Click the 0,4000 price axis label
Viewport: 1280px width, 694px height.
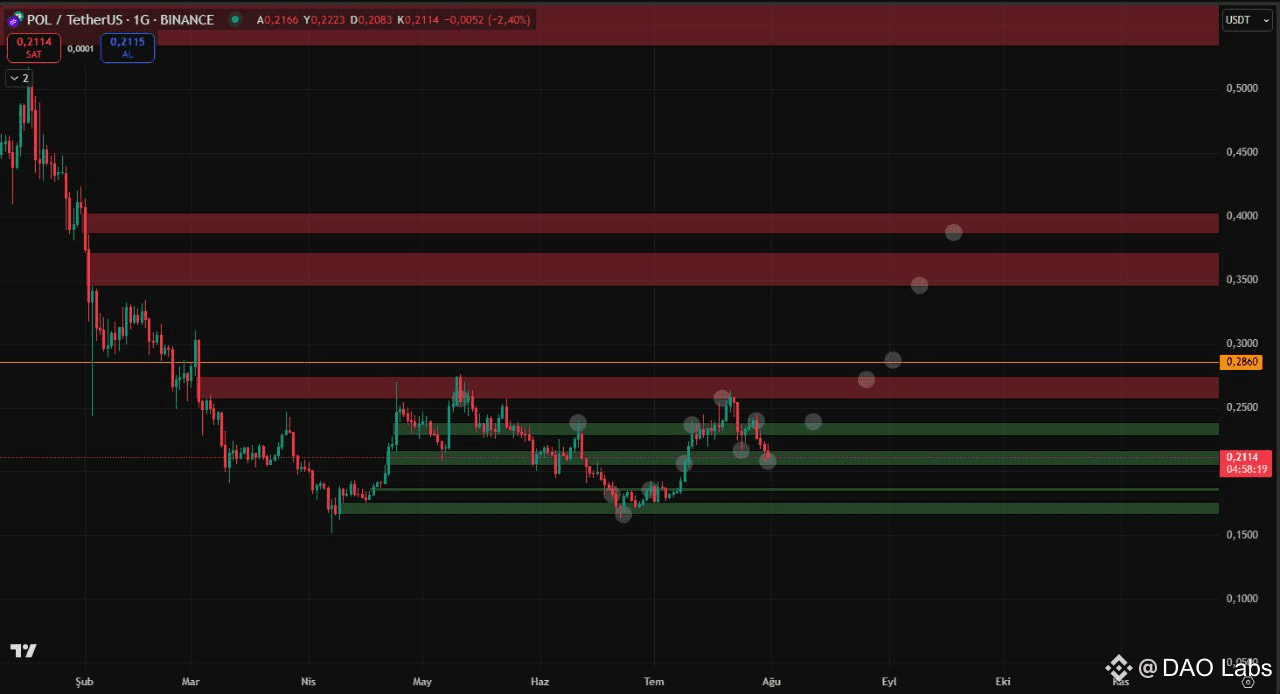coord(1242,216)
